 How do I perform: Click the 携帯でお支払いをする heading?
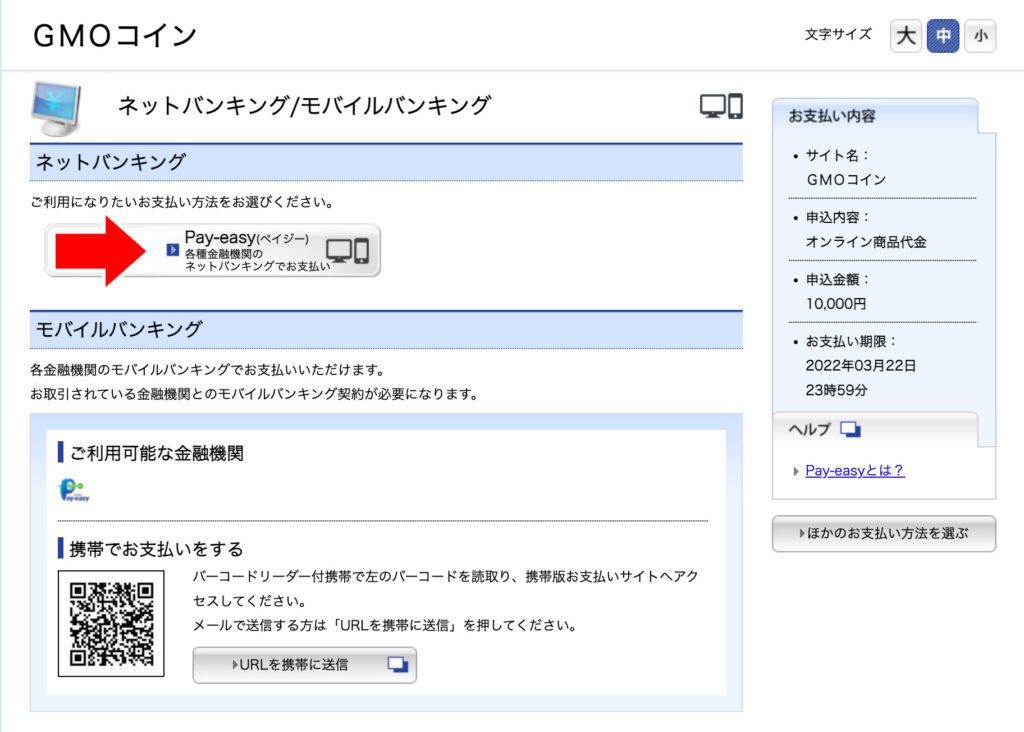(156, 549)
